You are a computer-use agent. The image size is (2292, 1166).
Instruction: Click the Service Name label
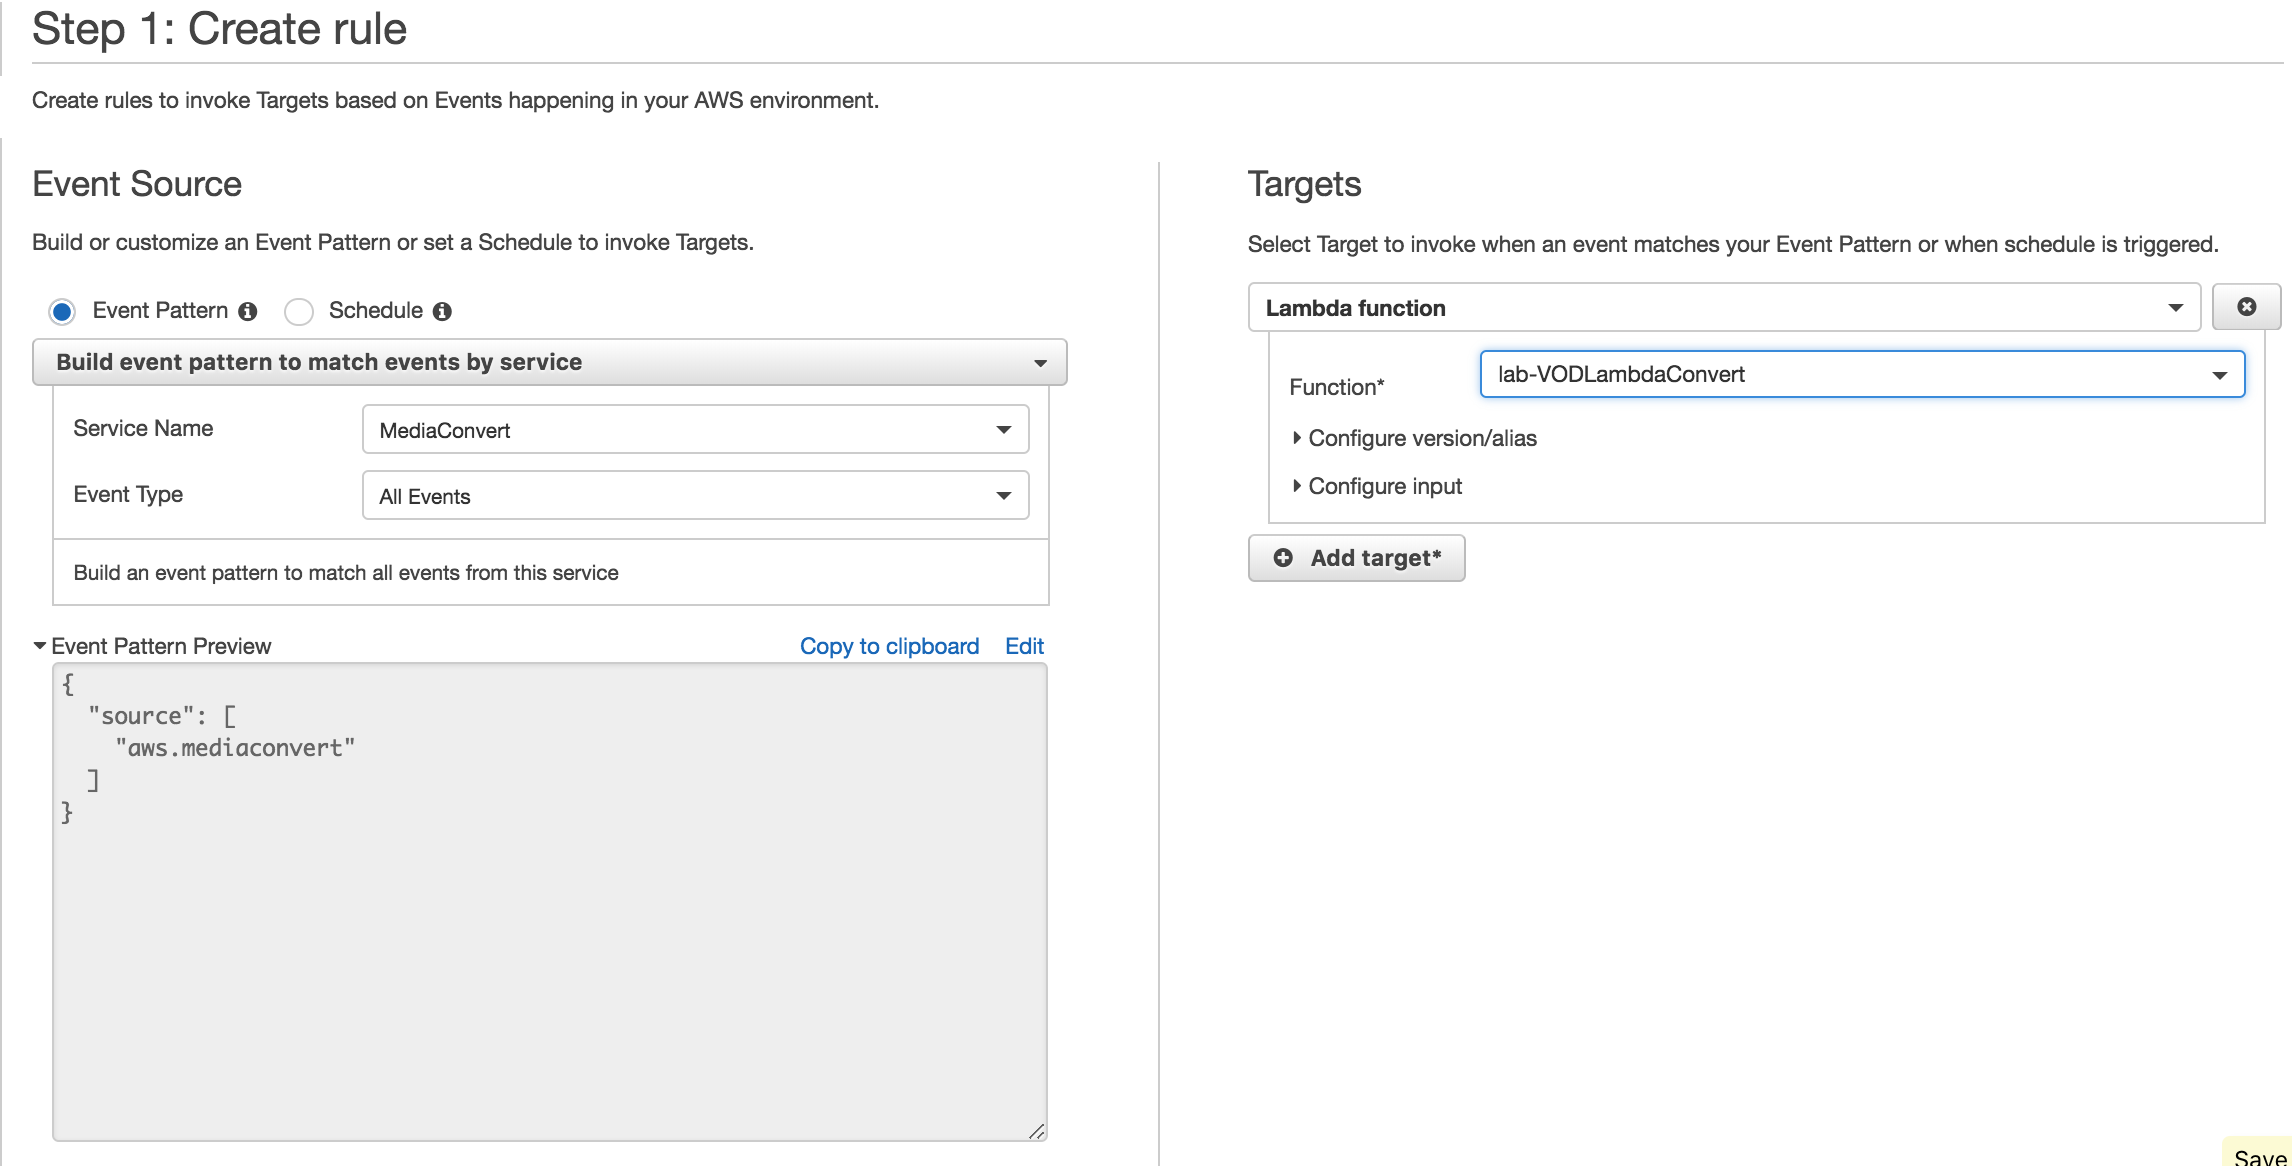143,428
